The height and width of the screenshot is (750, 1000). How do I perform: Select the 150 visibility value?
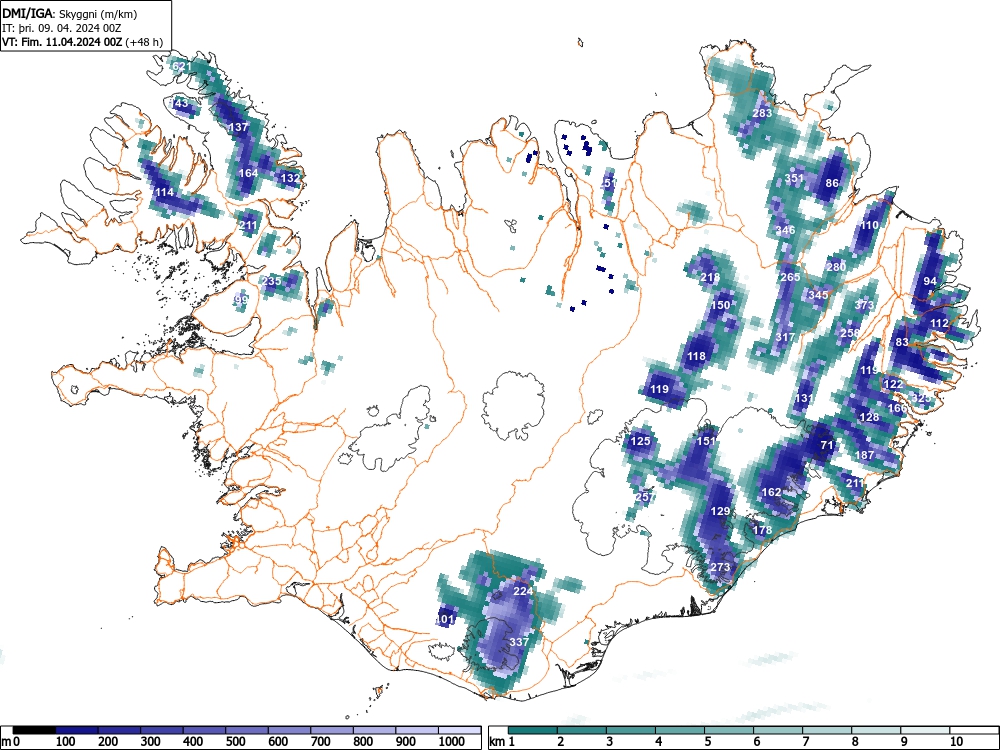coord(721,305)
